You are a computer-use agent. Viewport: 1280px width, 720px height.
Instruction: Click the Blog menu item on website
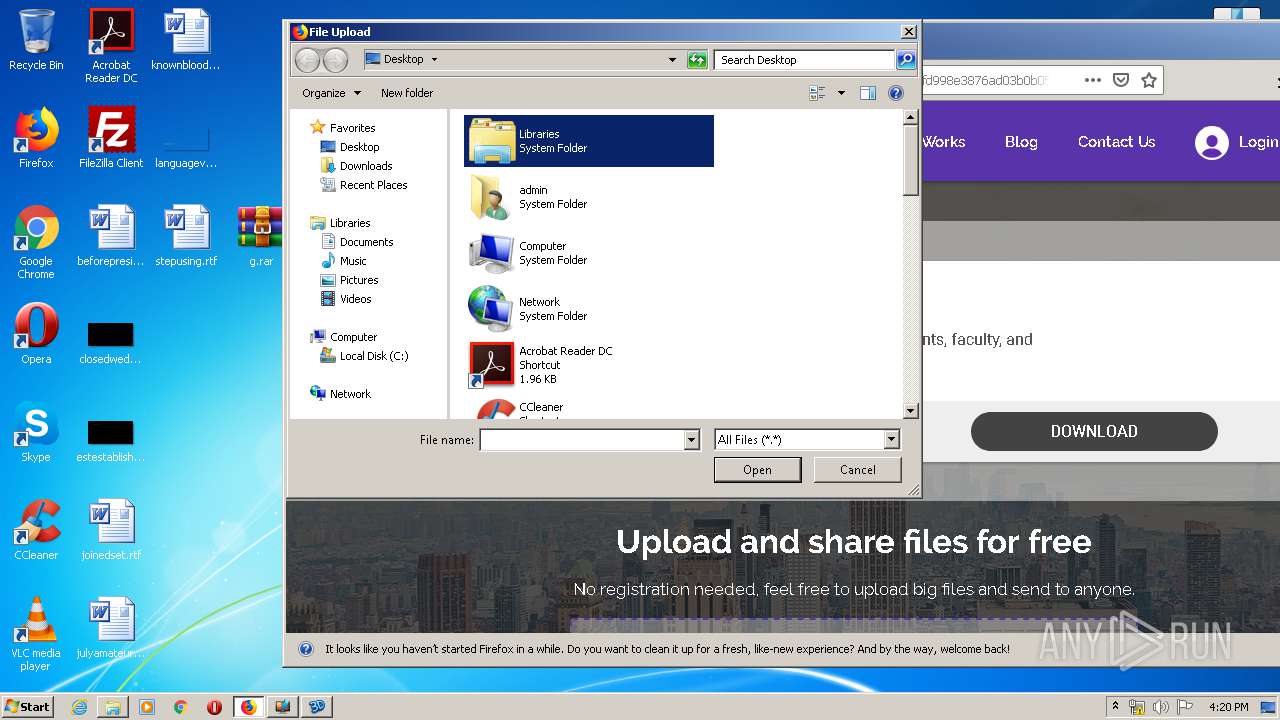point(1021,142)
